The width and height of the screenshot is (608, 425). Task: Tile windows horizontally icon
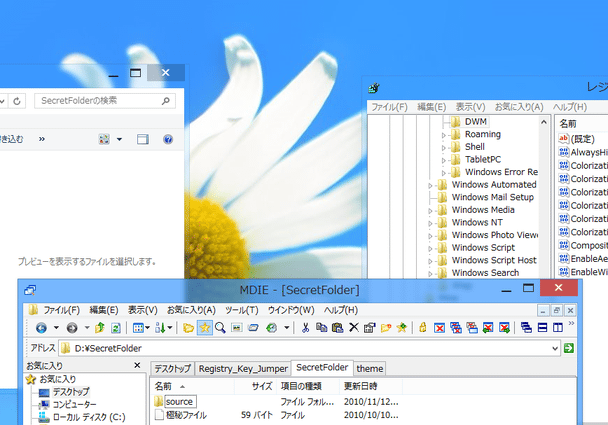pyautogui.click(x=542, y=328)
